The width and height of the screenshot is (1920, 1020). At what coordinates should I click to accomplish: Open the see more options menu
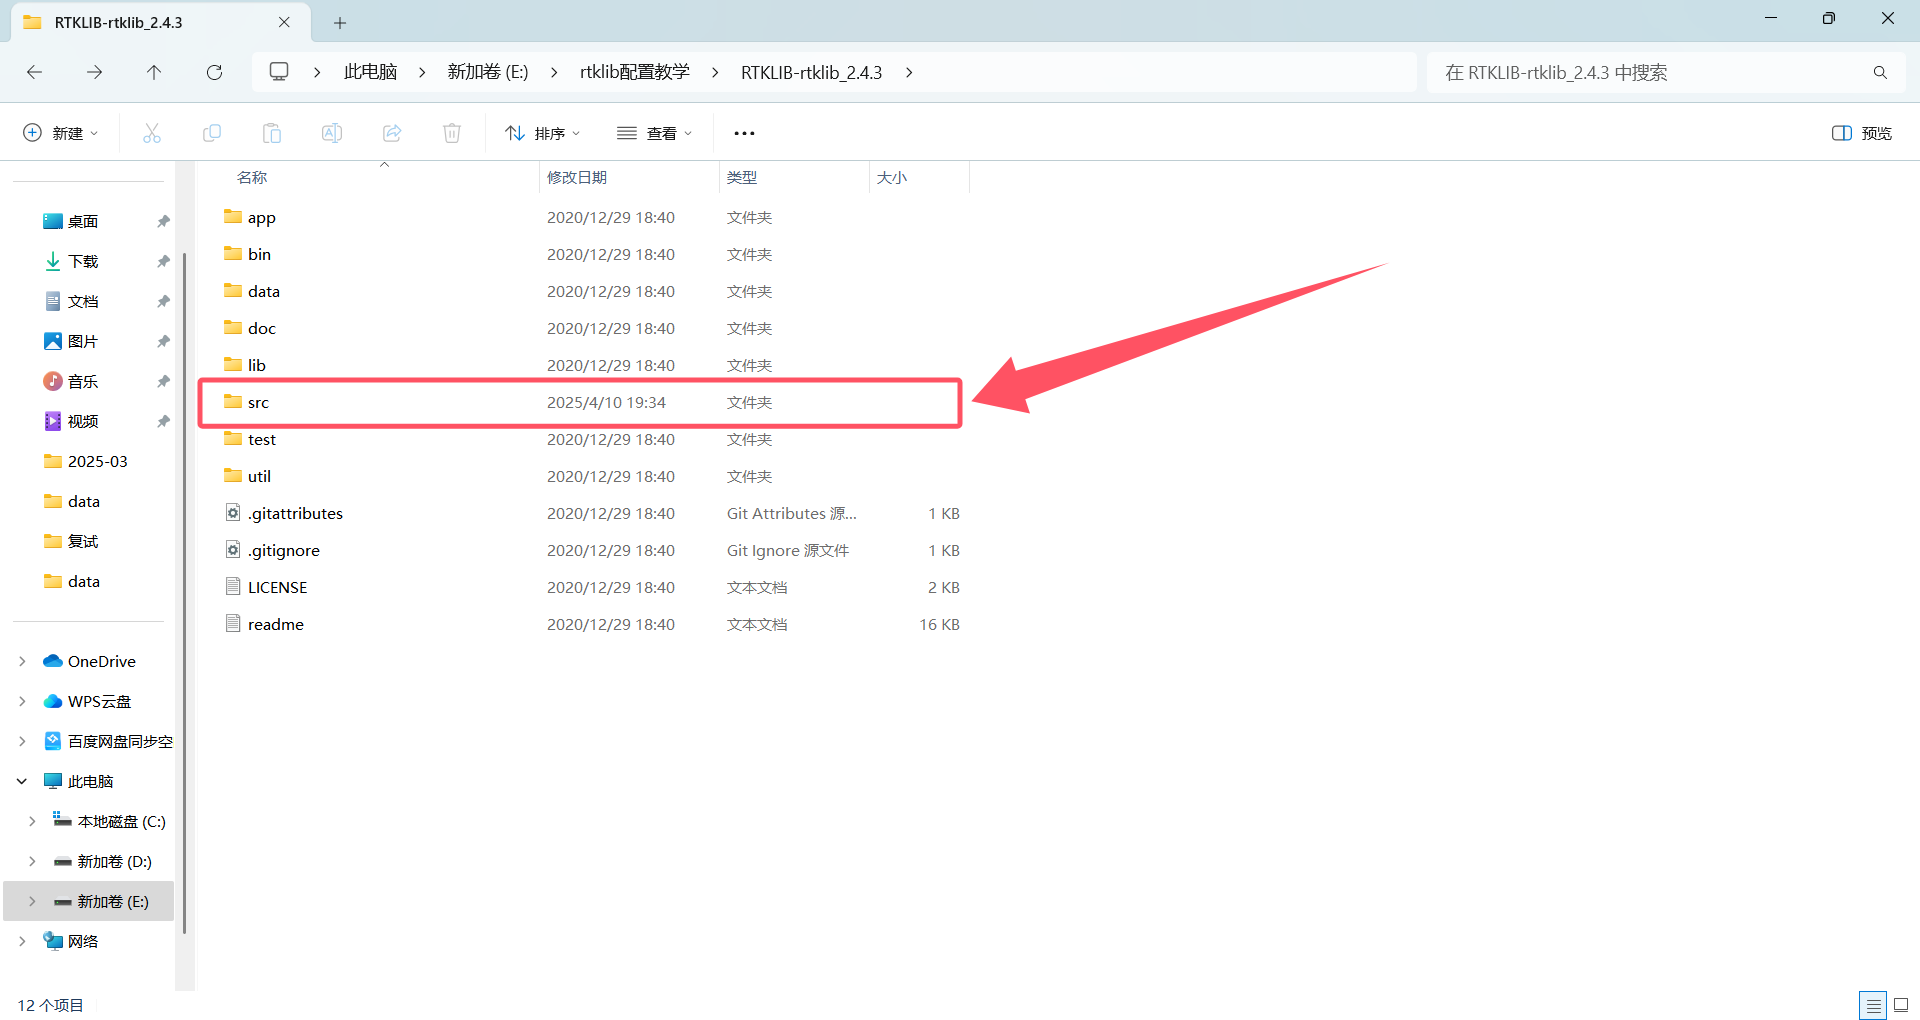[744, 132]
